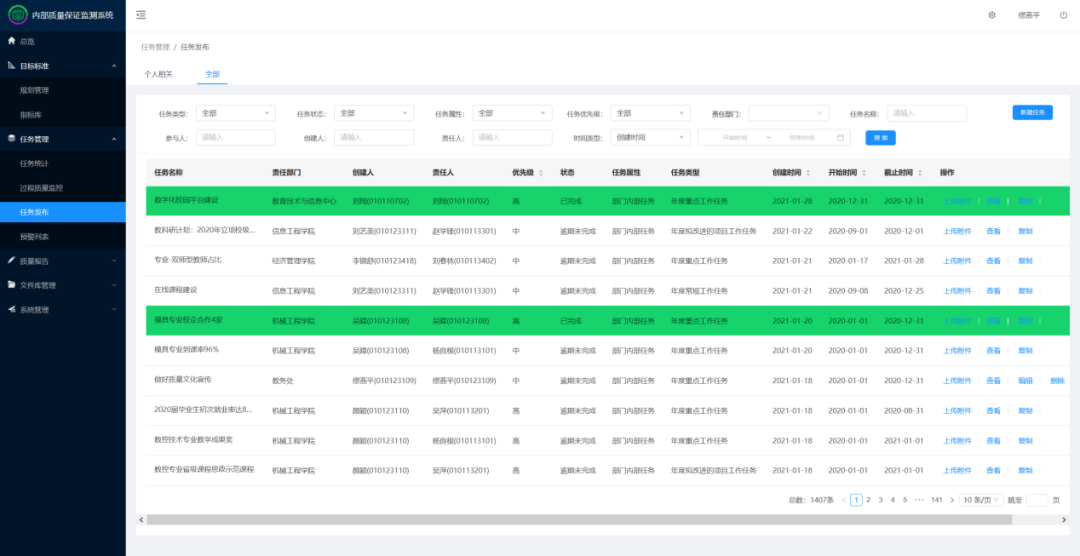This screenshot has height=556, width=1080.
Task: Click the 文件库管理 folder icon in sidebar
Action: pos(12,285)
